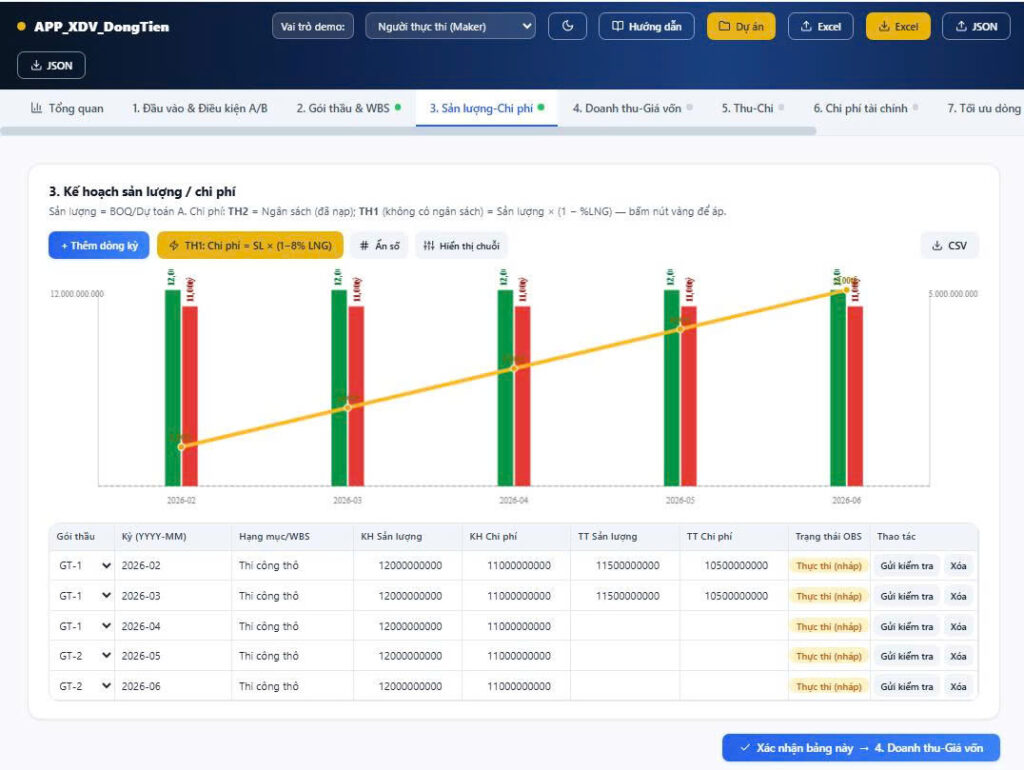Switch to the Tổng quan tab
Screen dimensions: 1024x770
(67, 108)
